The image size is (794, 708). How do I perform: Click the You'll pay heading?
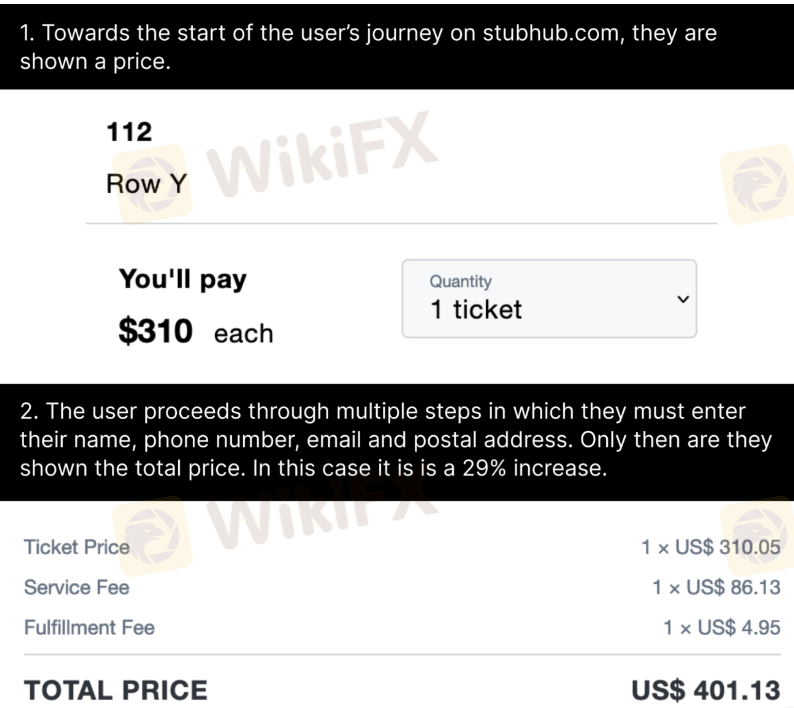coord(182,280)
